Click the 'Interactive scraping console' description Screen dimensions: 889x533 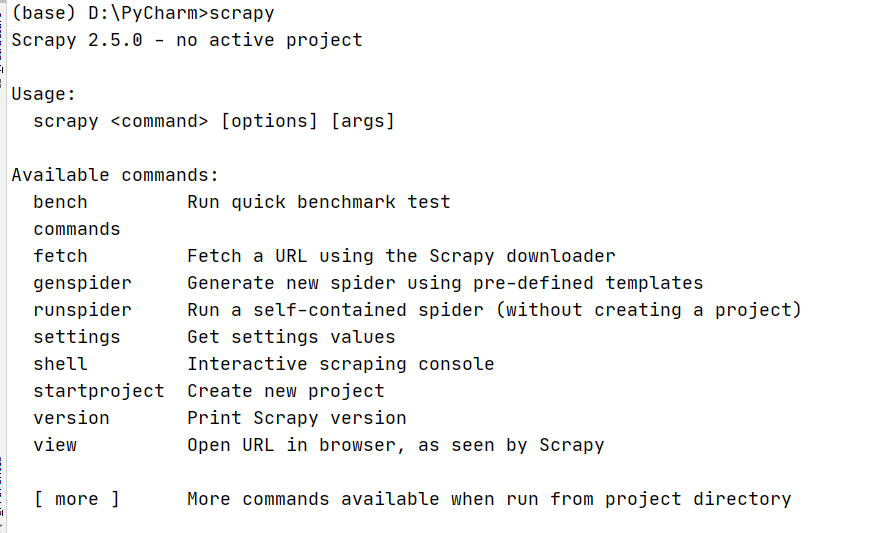pyautogui.click(x=341, y=364)
